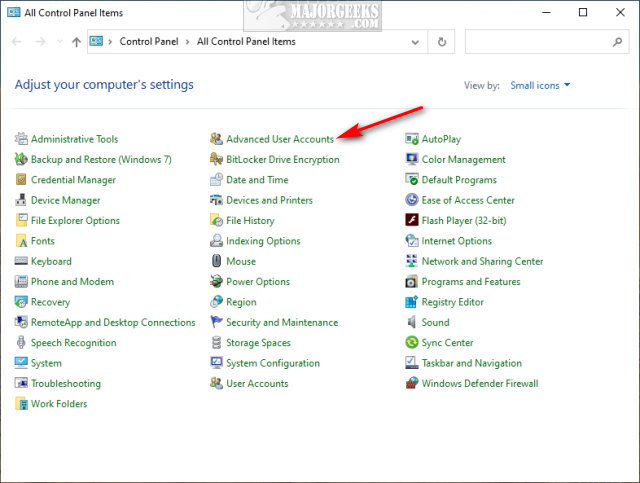This screenshot has width=640, height=483.
Task: Click inside the Search Control Panel box
Action: pyautogui.click(x=535, y=42)
